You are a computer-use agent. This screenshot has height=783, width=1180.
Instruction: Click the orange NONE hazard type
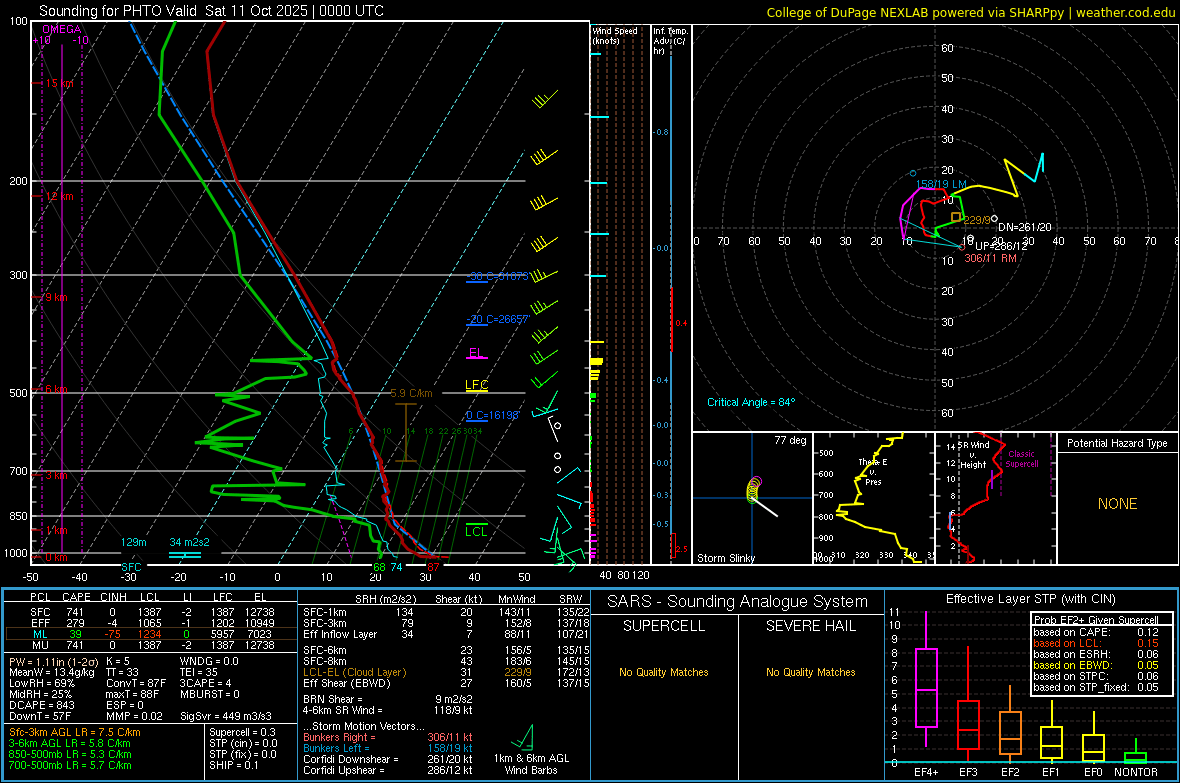[x=1117, y=504]
